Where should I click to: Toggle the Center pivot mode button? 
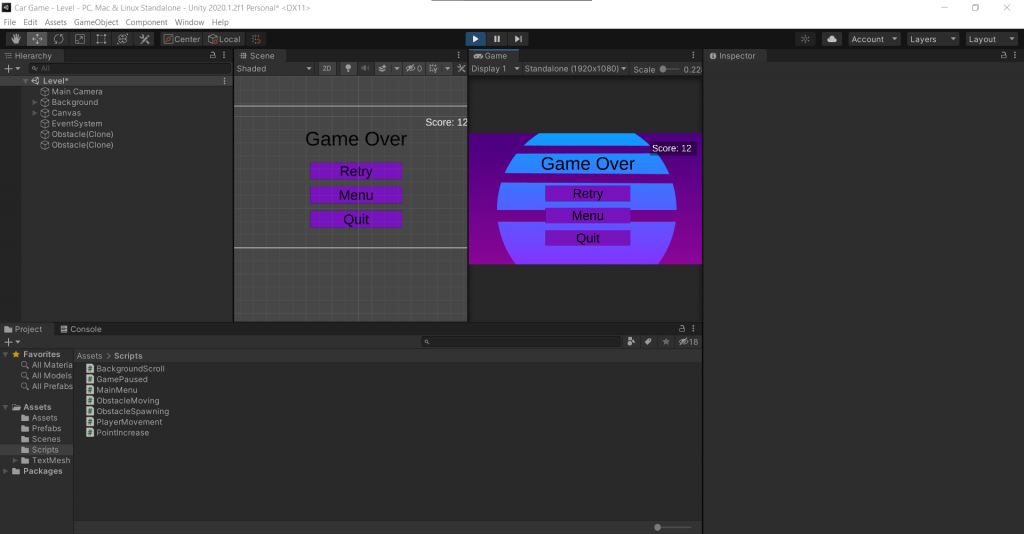click(182, 39)
